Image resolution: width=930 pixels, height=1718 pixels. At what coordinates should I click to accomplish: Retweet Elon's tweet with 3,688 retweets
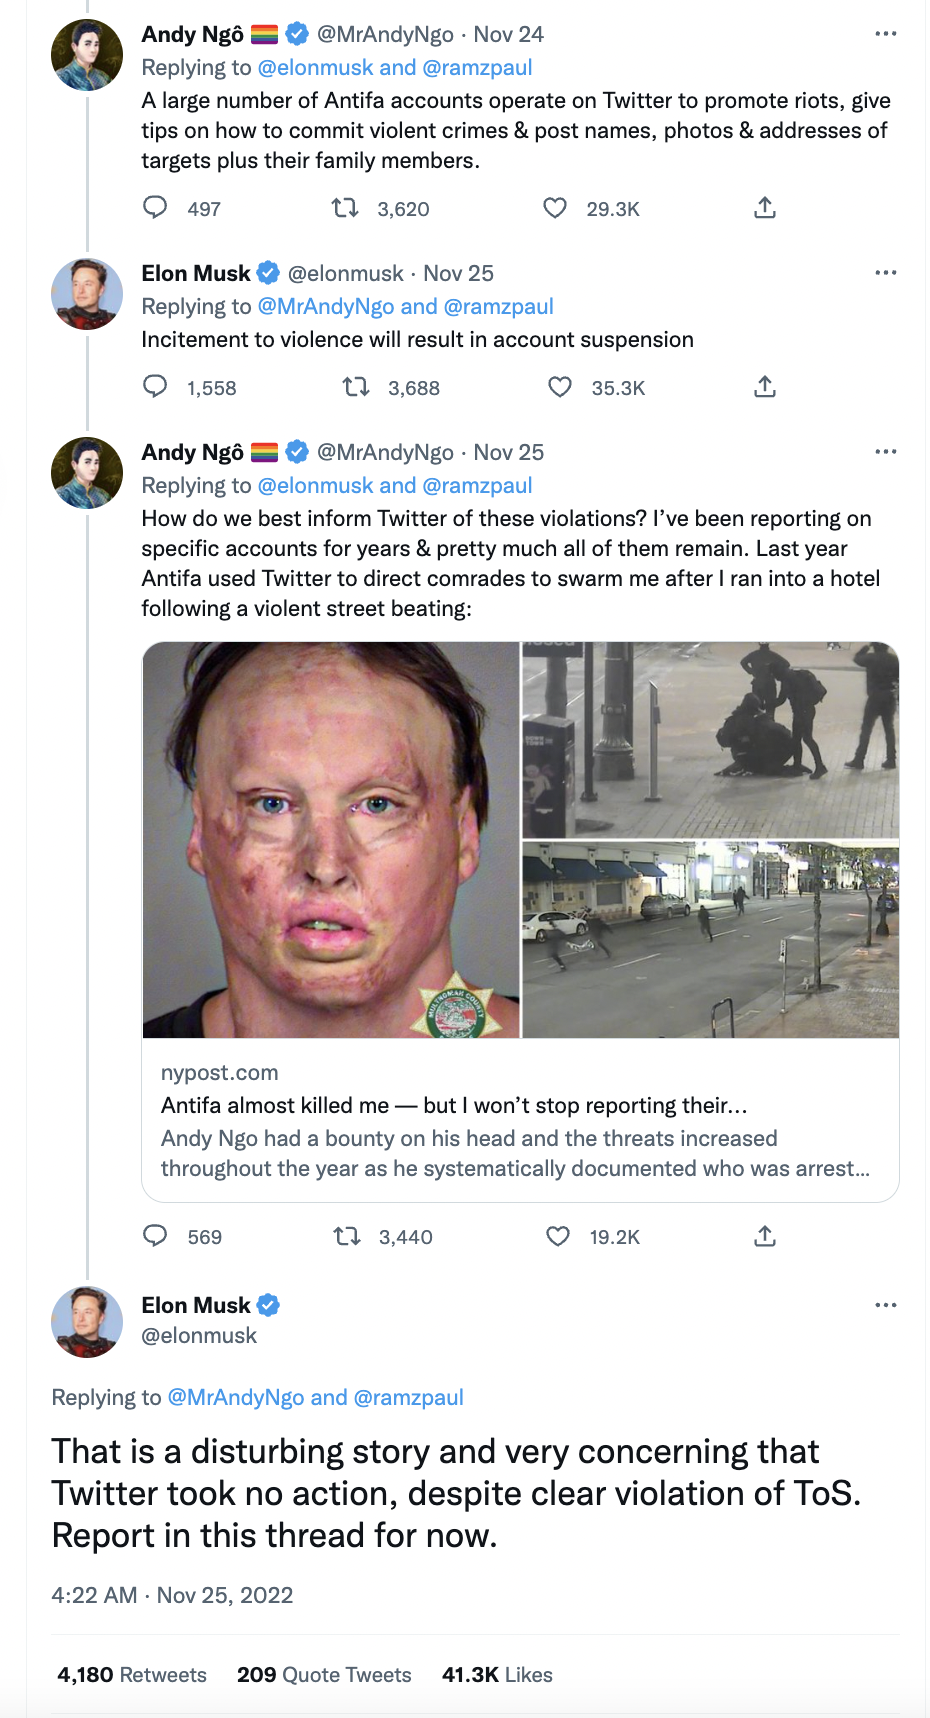point(356,387)
